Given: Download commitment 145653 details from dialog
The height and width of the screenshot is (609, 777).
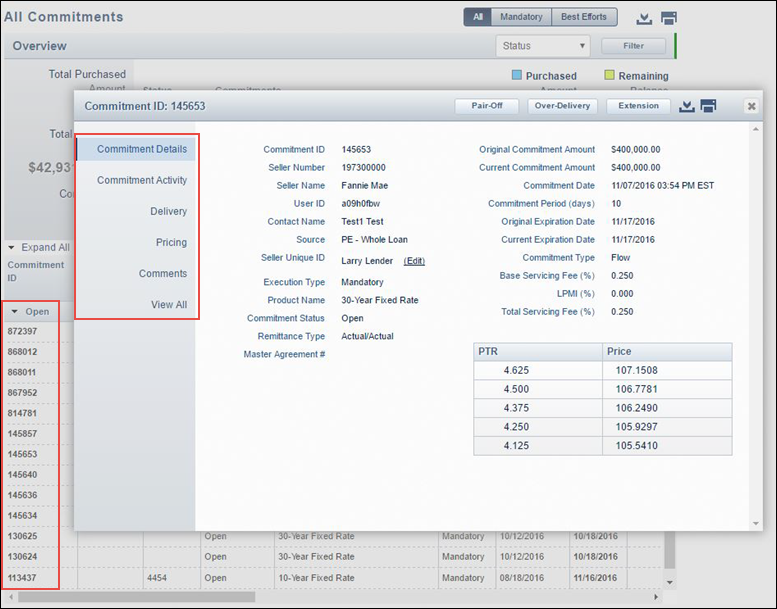Looking at the screenshot, I should (686, 106).
